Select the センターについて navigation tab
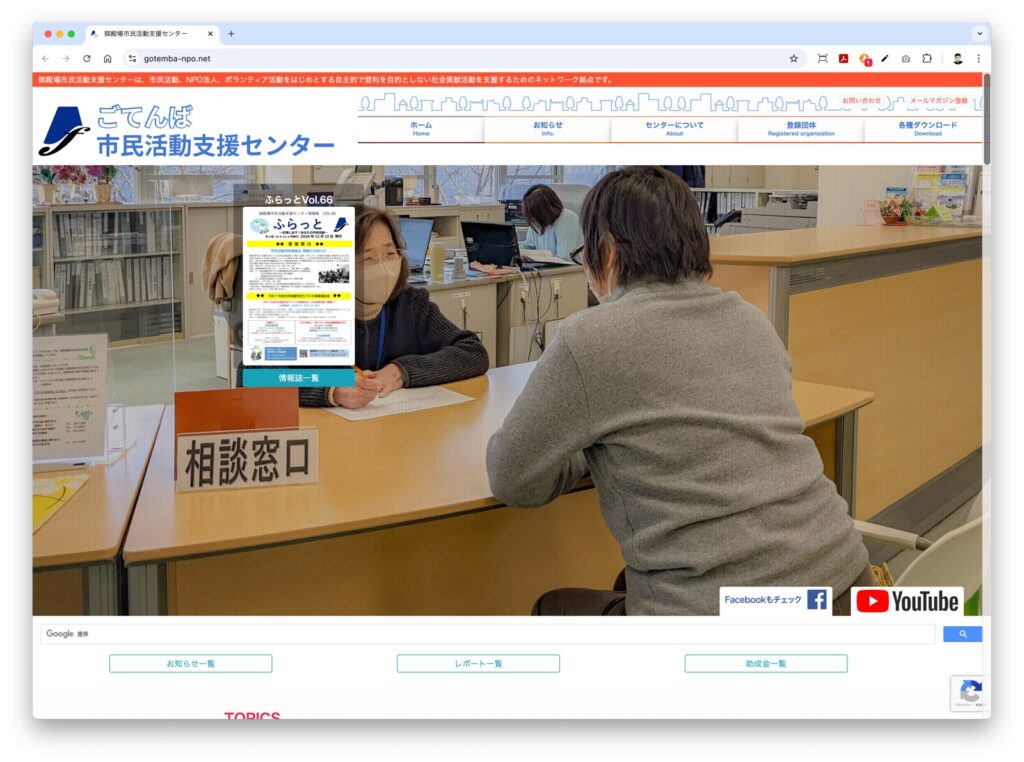 click(674, 129)
